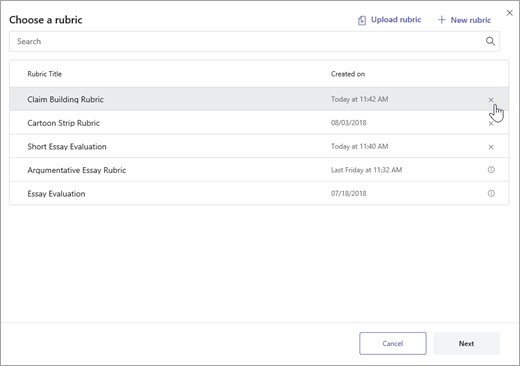Click the Next button
520x366 pixels.
tap(466, 343)
